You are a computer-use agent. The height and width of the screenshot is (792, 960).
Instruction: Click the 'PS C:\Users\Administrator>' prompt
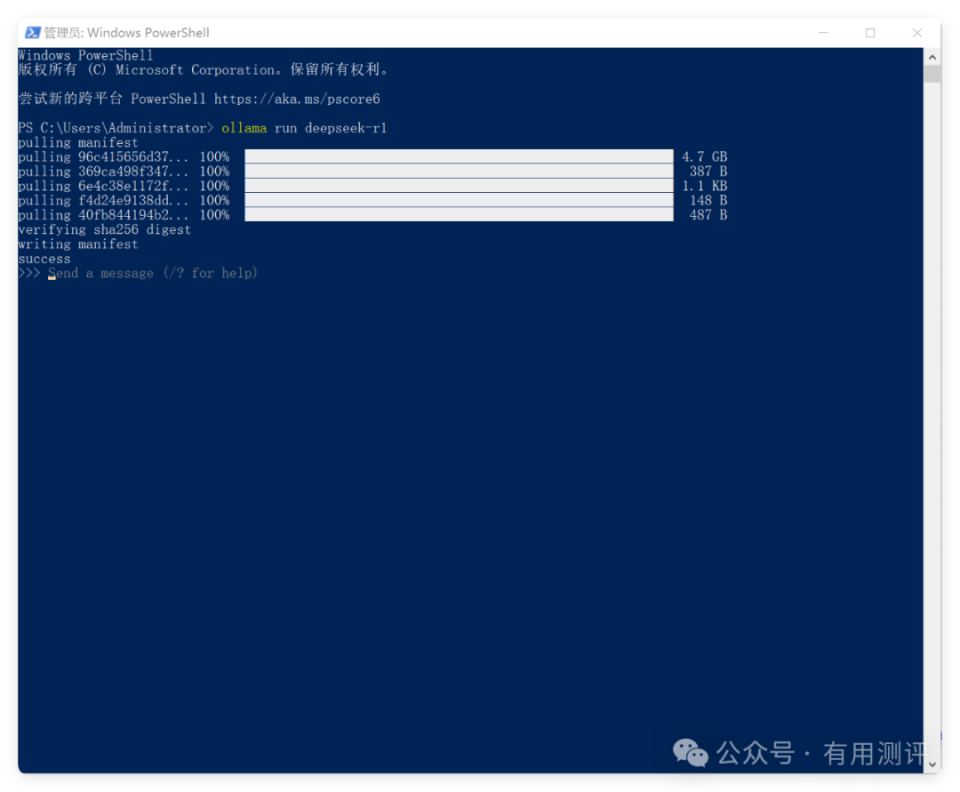(116, 128)
